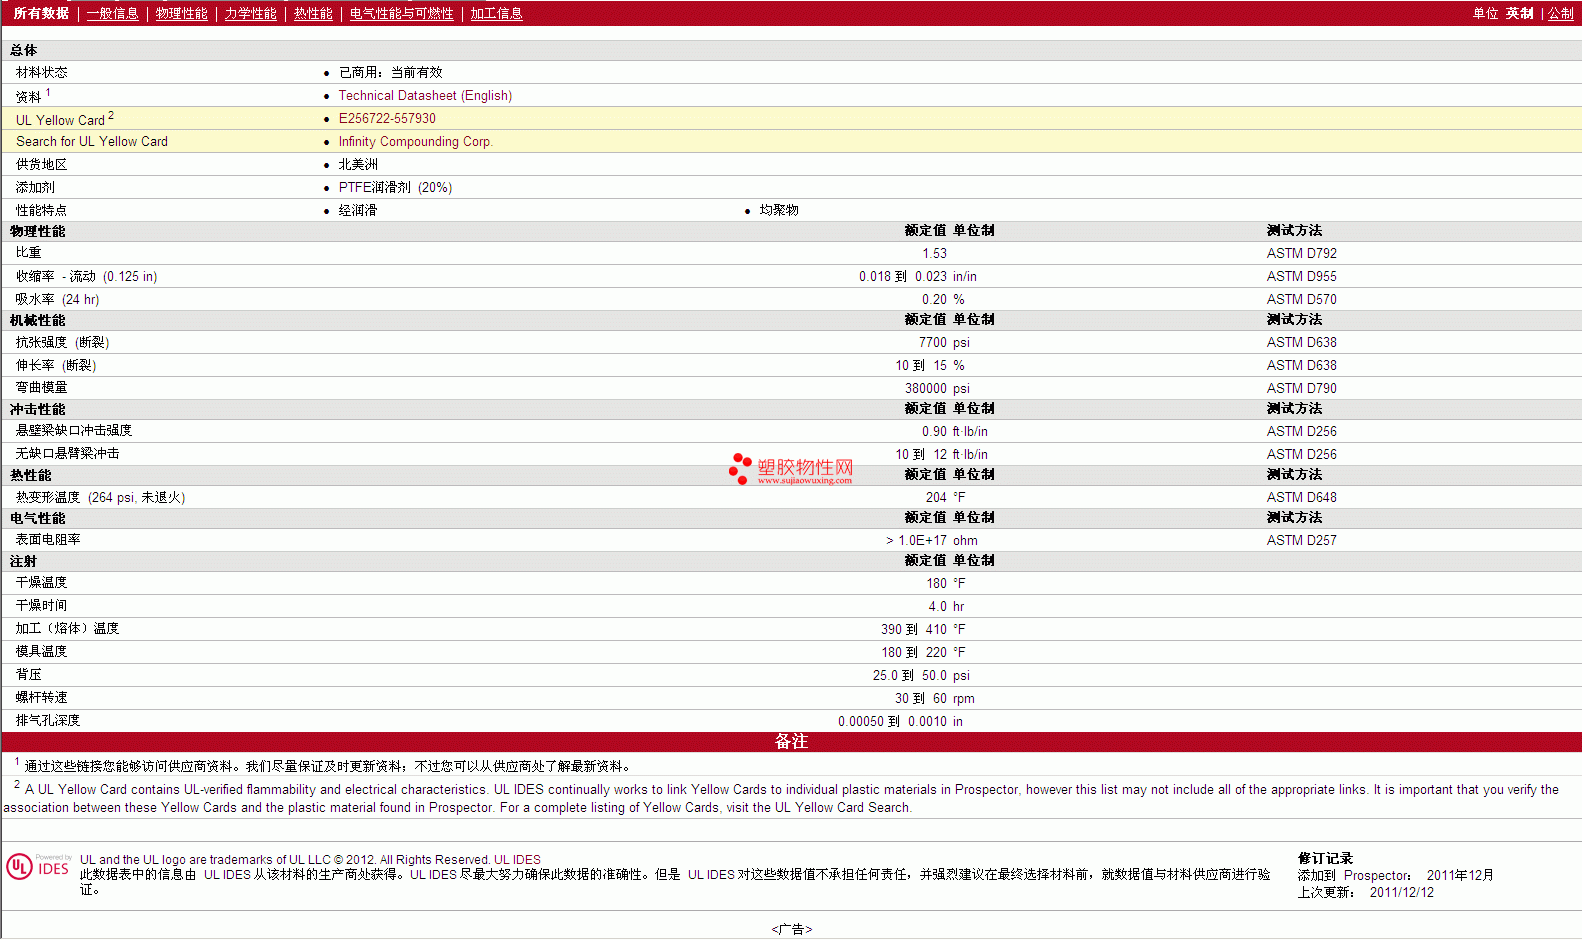This screenshot has width=1582, height=940.
Task: Click the 比重 value 1.53
Action: (x=934, y=253)
